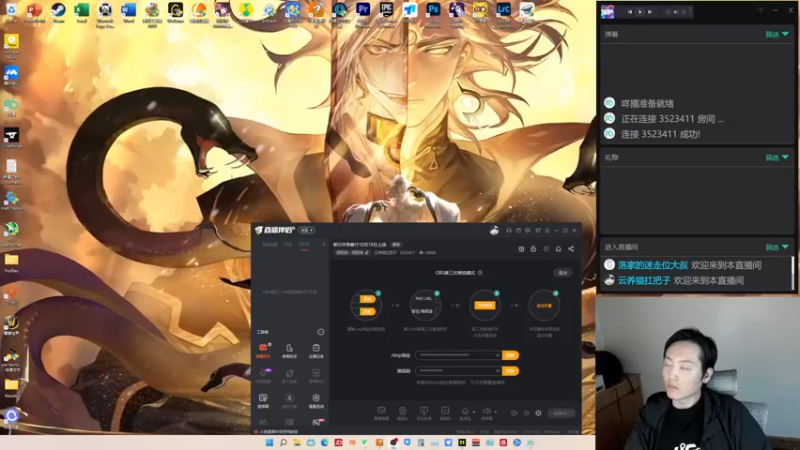Click the heart favorite icon in music player

(x=668, y=11)
